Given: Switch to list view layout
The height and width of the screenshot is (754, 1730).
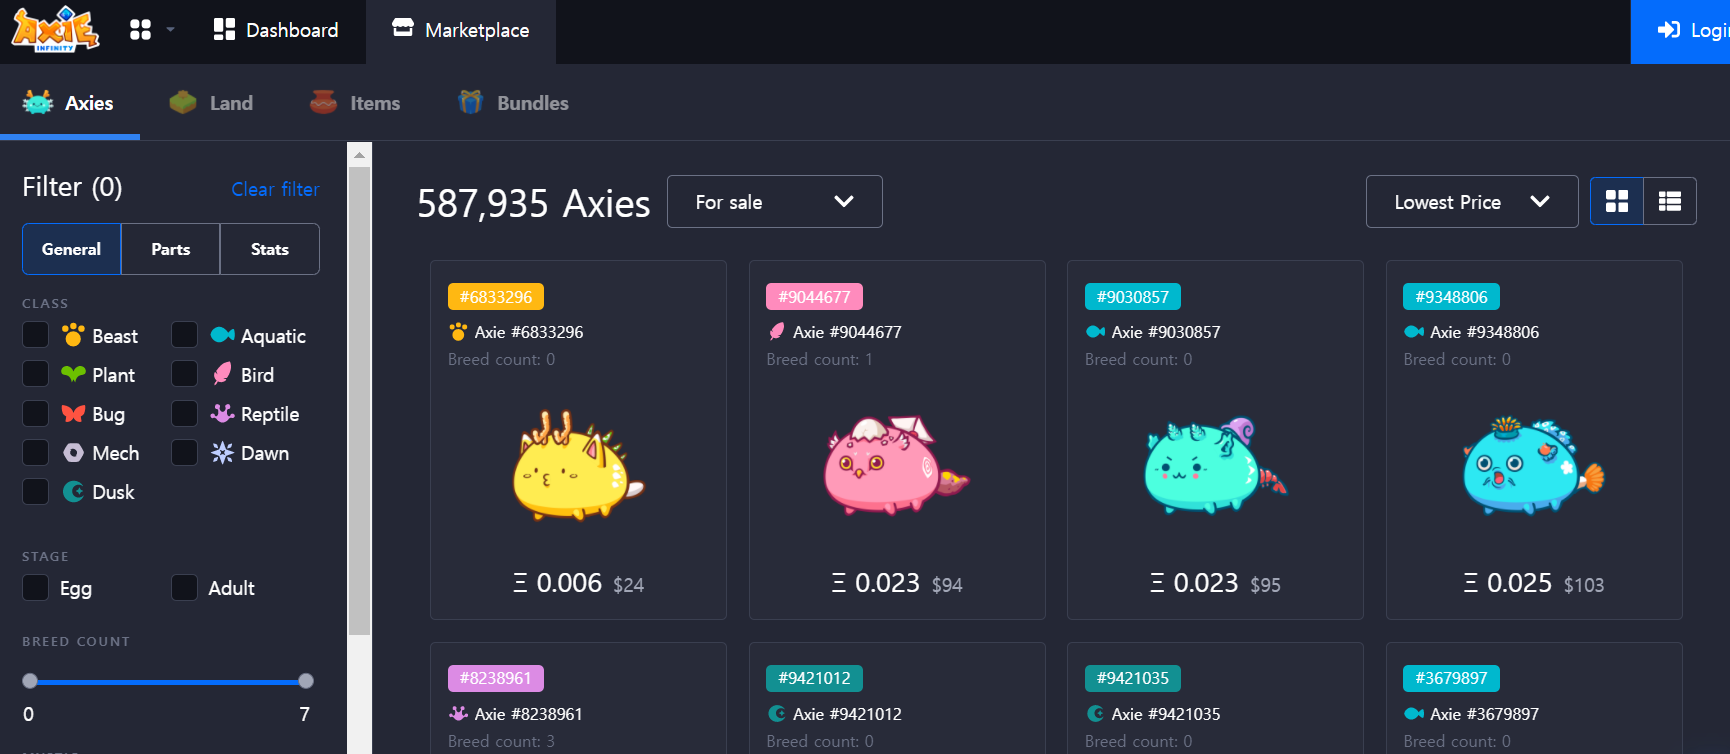Looking at the screenshot, I should (1670, 201).
